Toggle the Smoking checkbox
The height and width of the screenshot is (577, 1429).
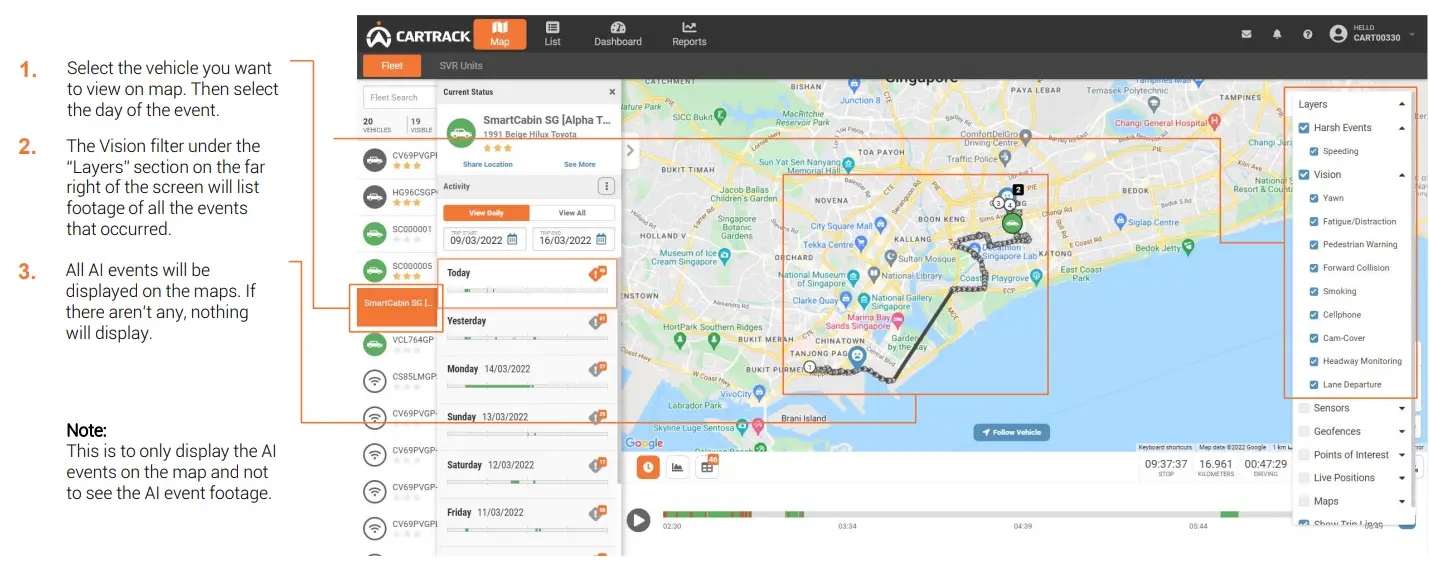click(1314, 291)
